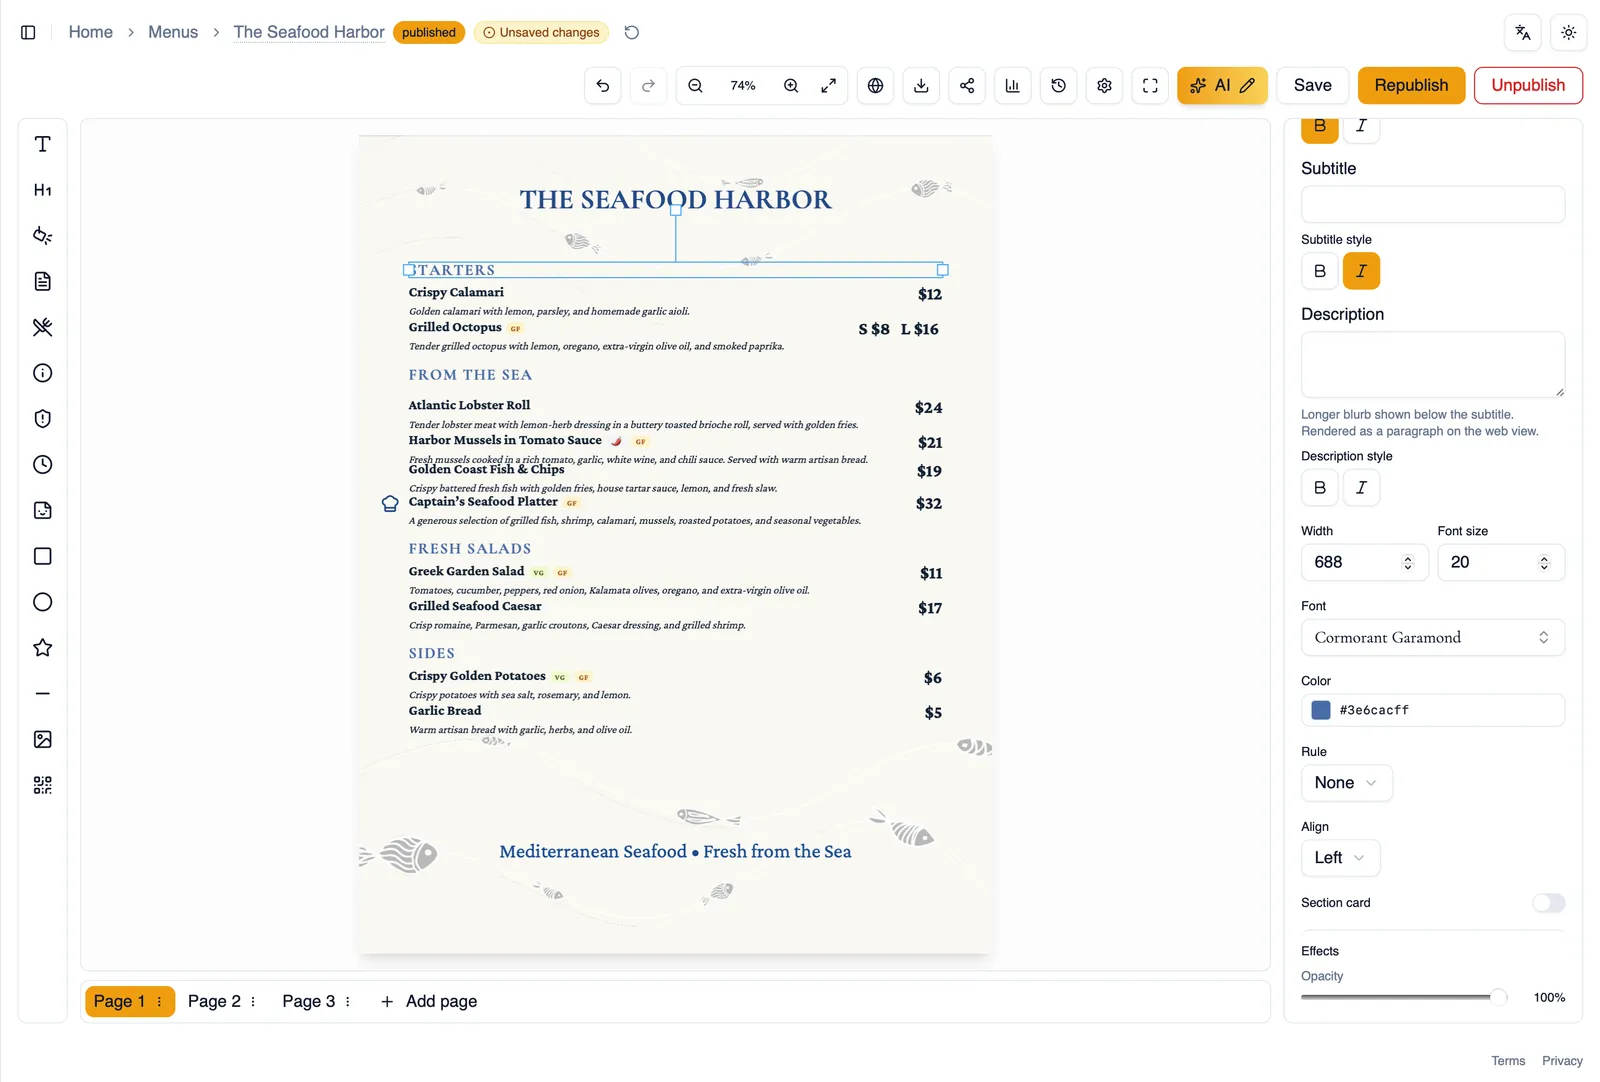Image resolution: width=1600 pixels, height=1082 pixels.
Task: Insert a star shape from sidebar
Action: pos(42,648)
